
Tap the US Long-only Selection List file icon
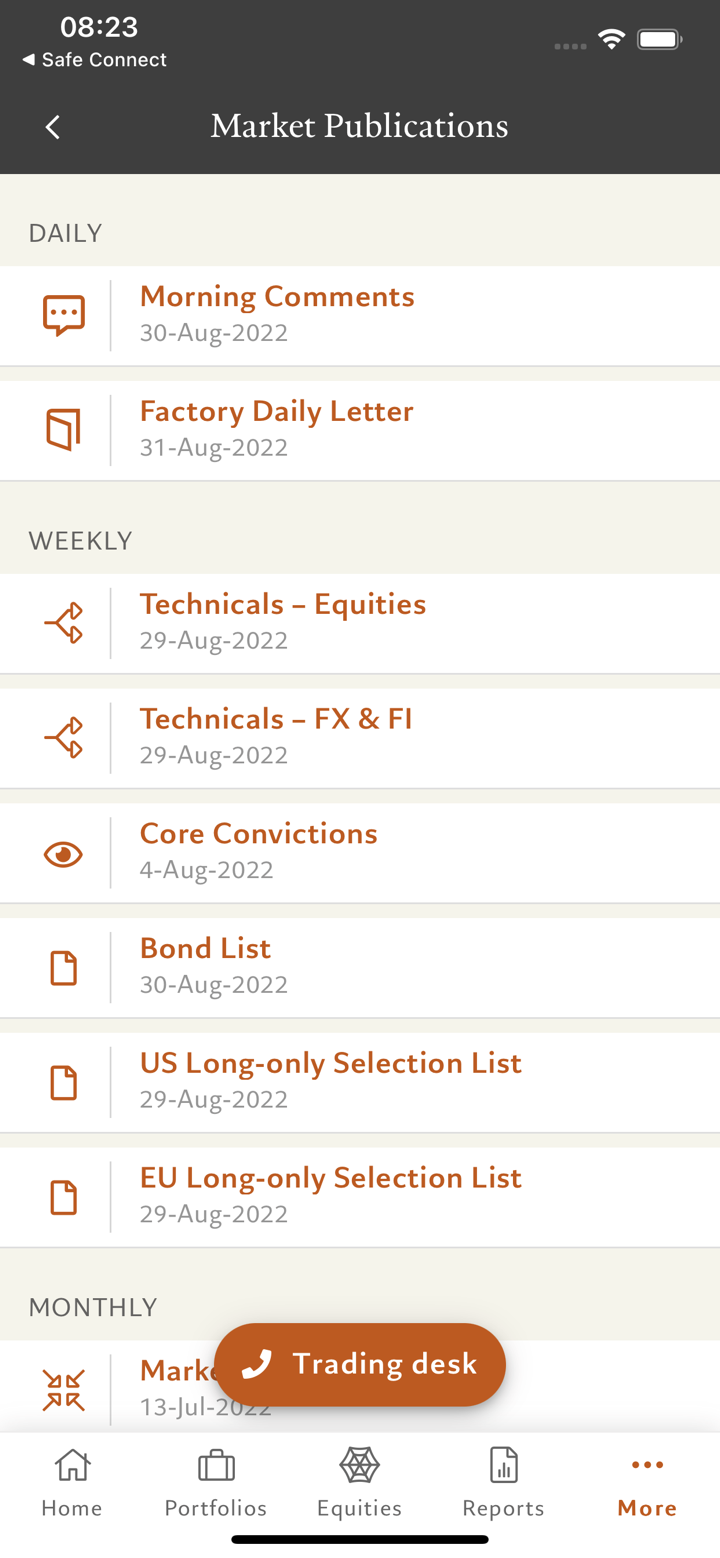click(x=63, y=1083)
